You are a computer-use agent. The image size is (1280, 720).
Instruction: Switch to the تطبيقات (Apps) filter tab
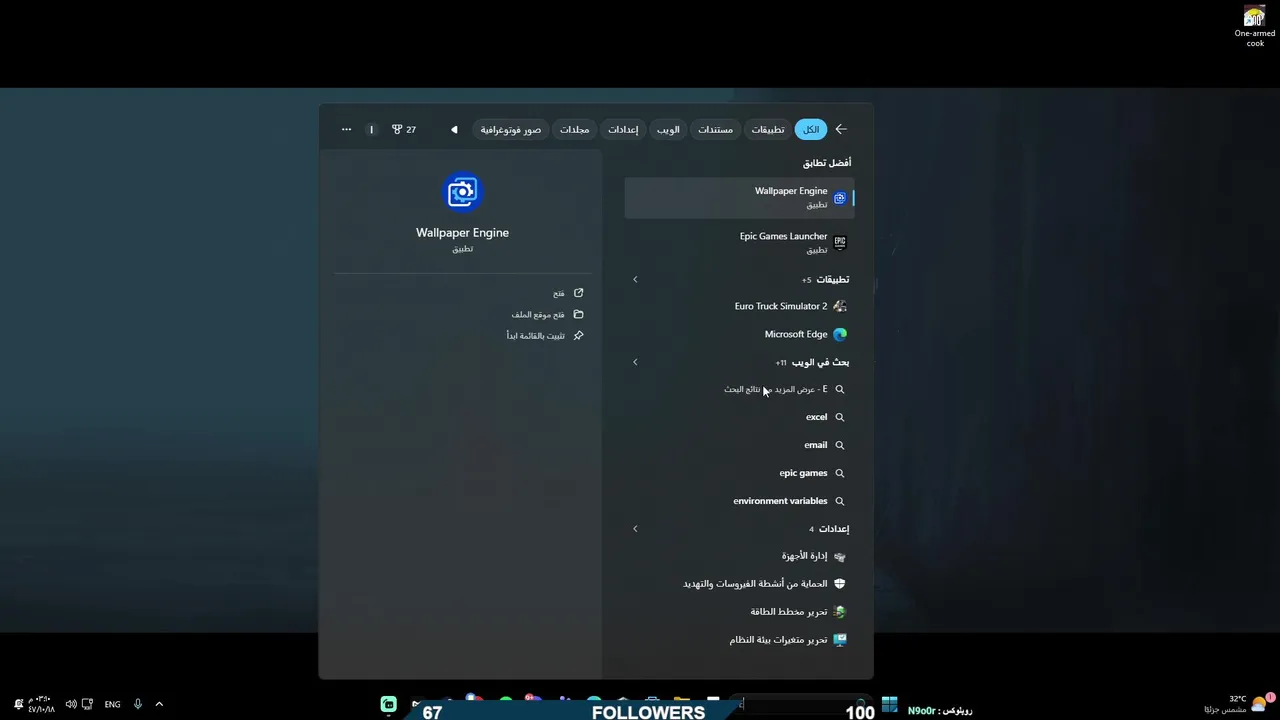(768, 129)
